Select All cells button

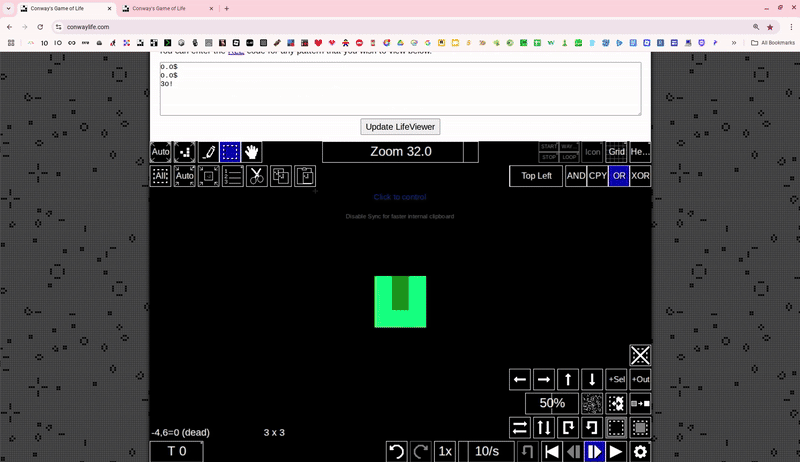[160, 176]
